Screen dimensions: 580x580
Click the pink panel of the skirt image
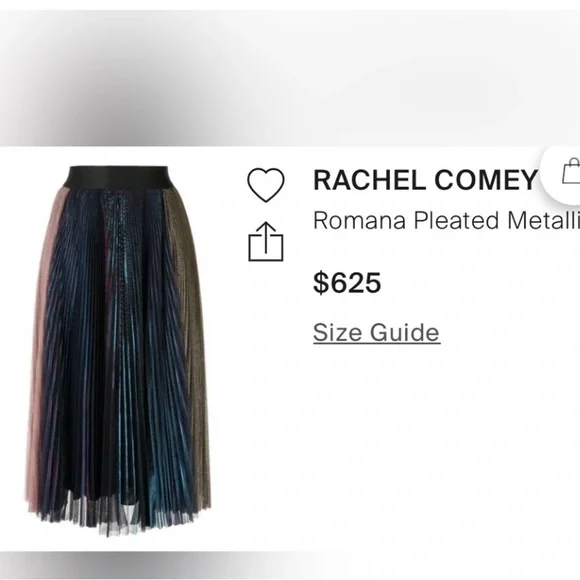coord(43,333)
